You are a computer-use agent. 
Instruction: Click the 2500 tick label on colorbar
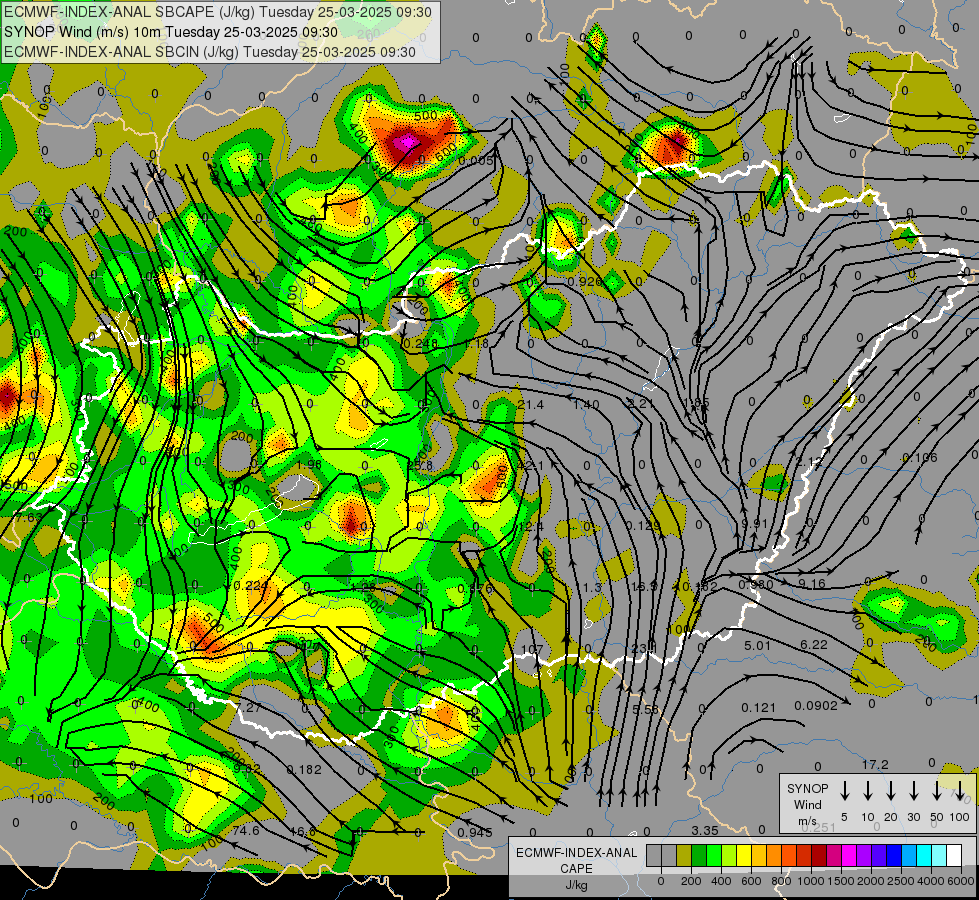(900, 881)
